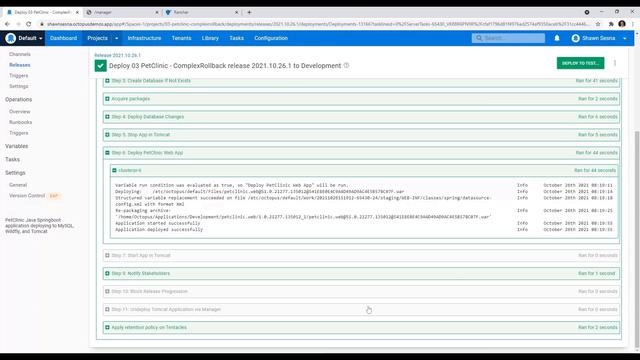Open Triggers below Releases in sidebar
This screenshot has height=360, width=640.
pos(19,76)
